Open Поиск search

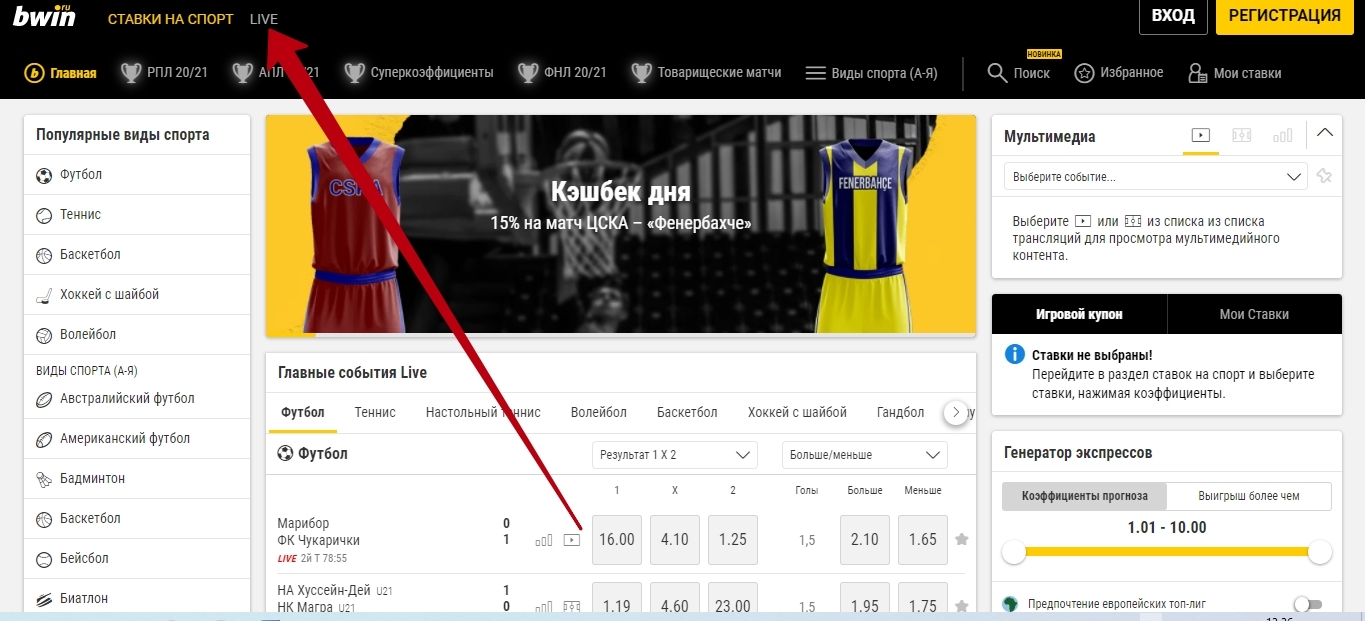(x=1018, y=73)
